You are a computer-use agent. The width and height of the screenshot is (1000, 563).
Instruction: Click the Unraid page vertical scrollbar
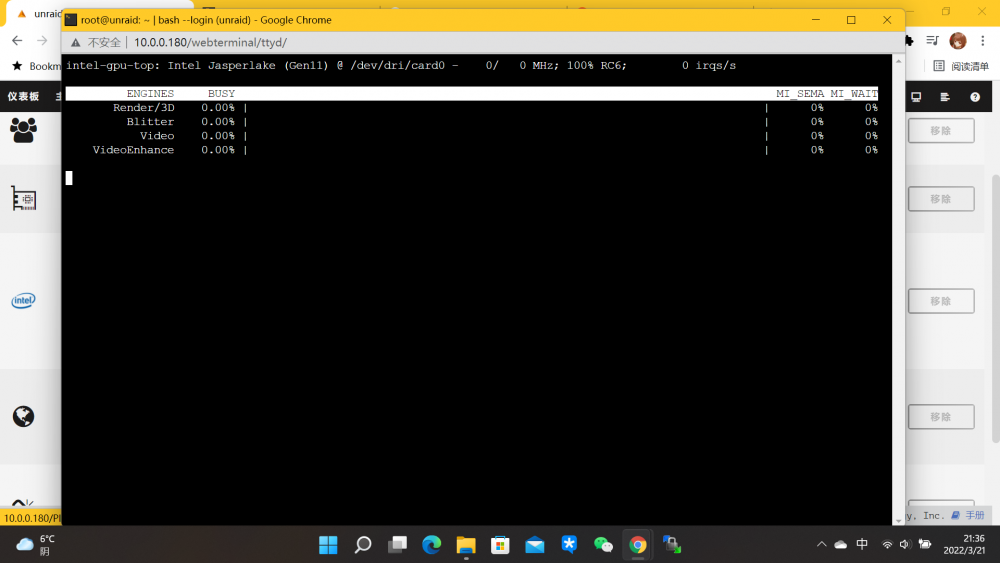(x=996, y=308)
